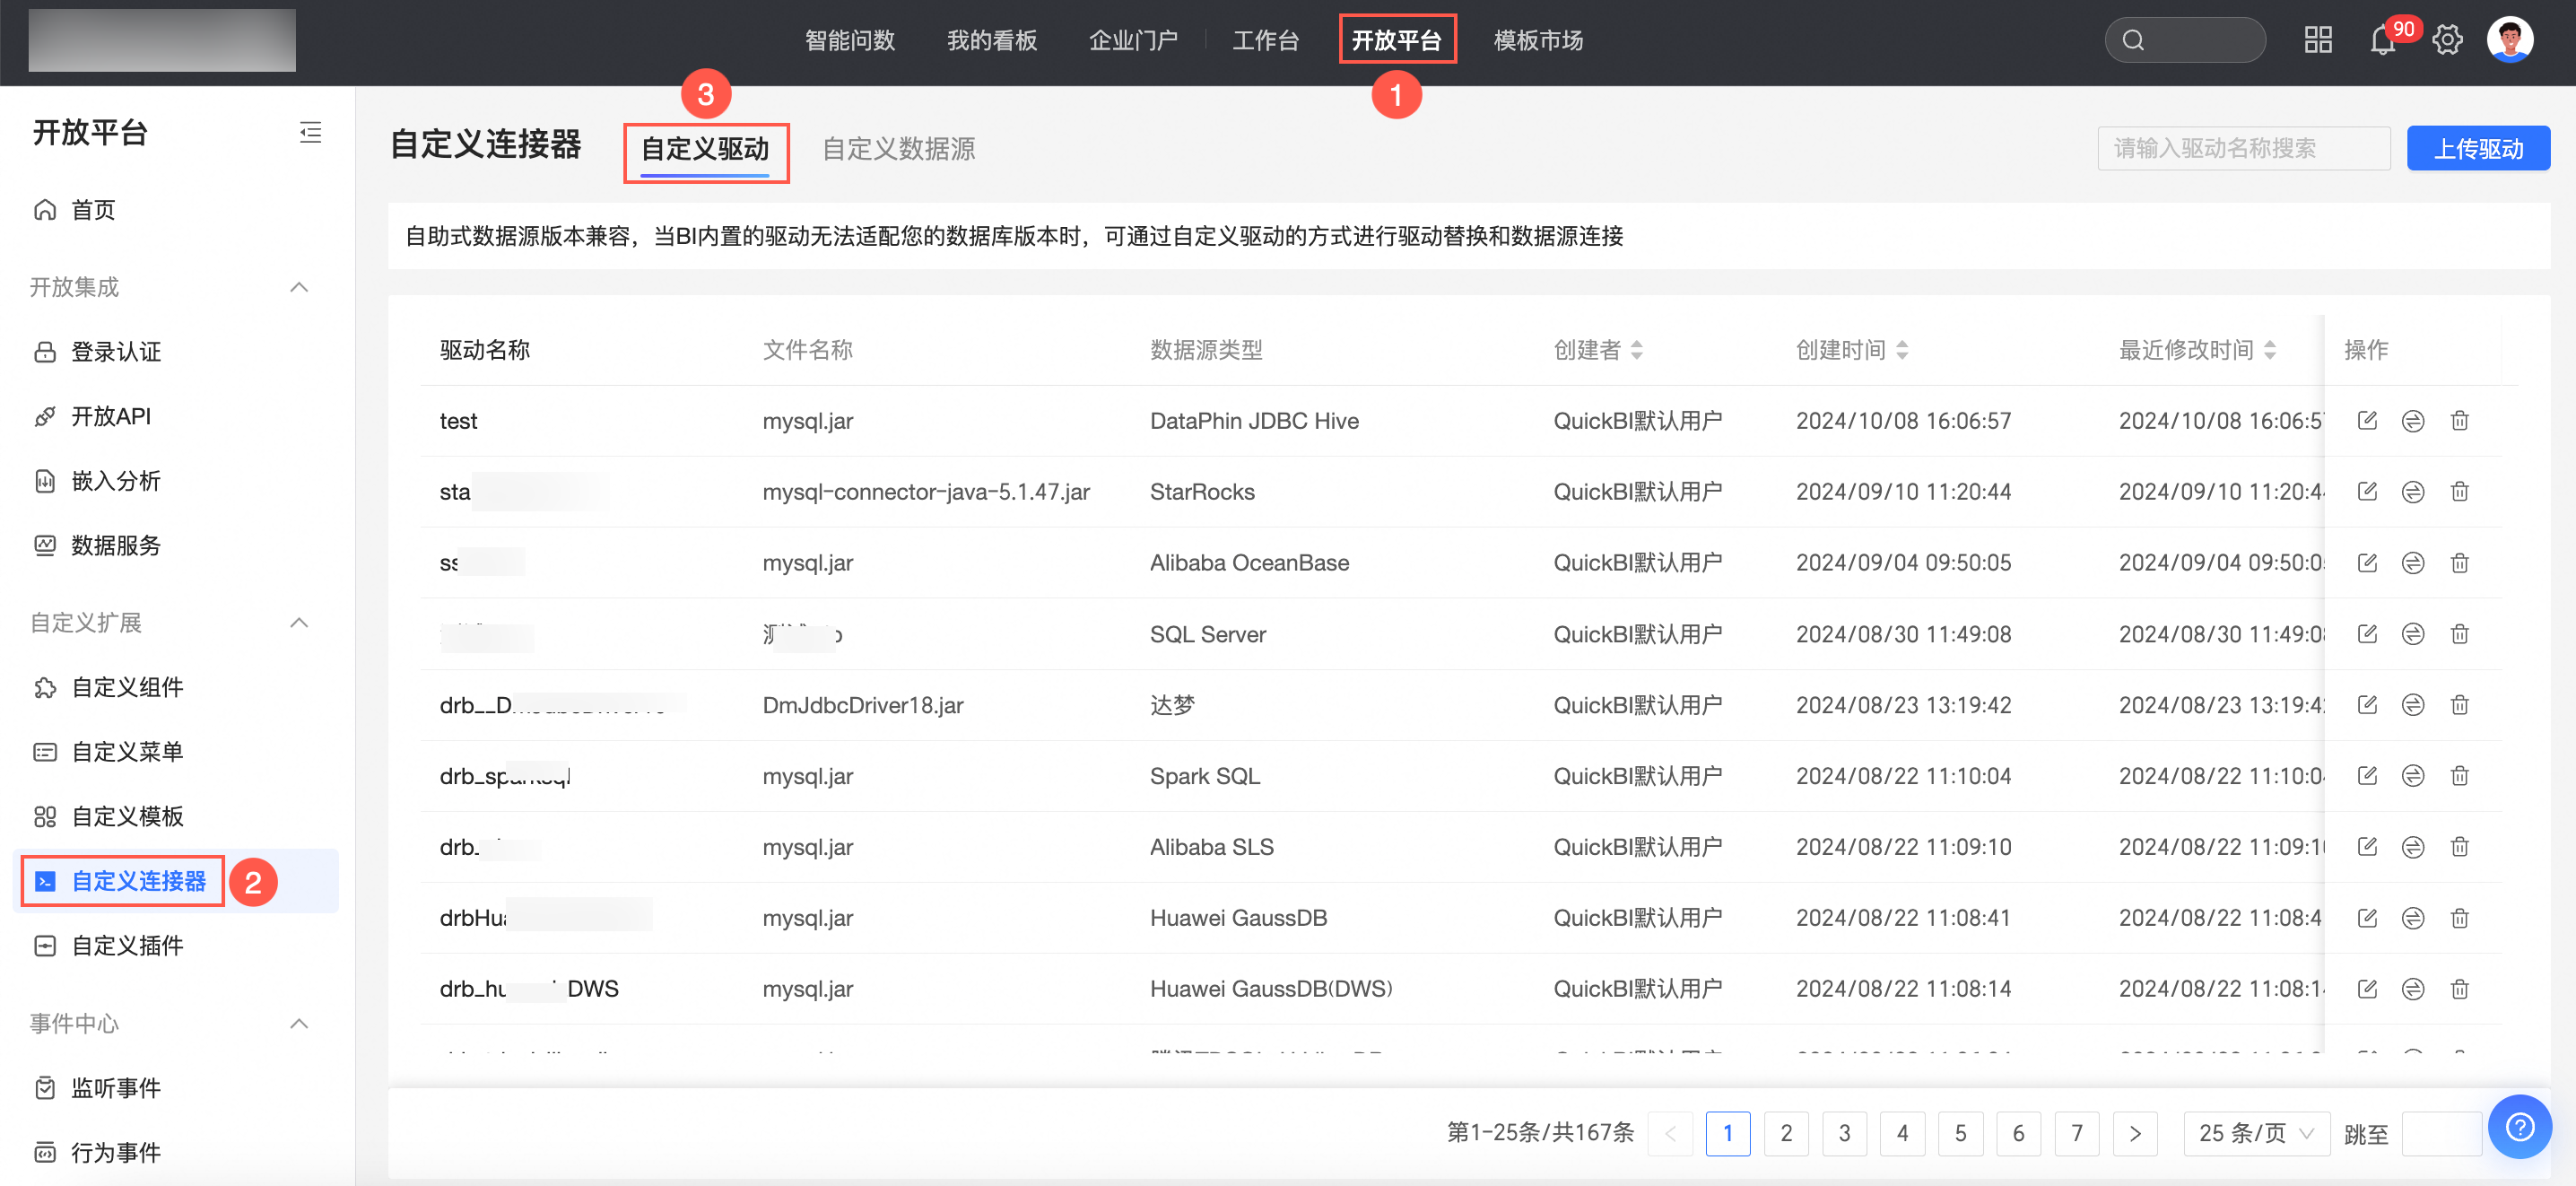
Task: Replace driver for test row
Action: coord(2413,420)
